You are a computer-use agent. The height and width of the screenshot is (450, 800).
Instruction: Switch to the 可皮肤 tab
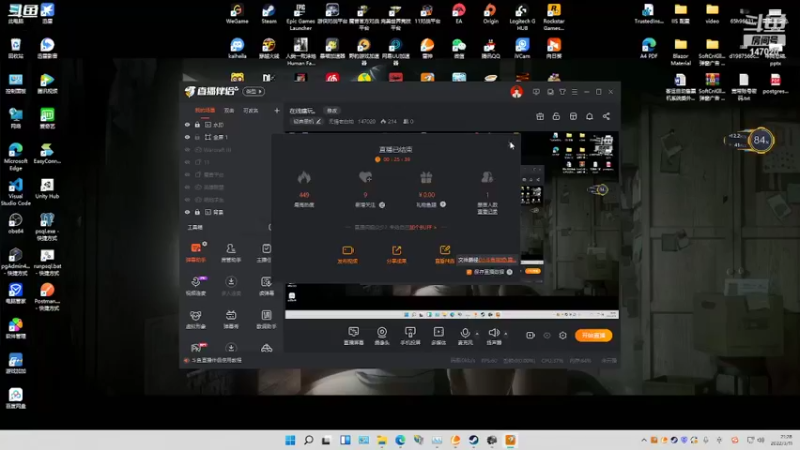click(x=251, y=110)
